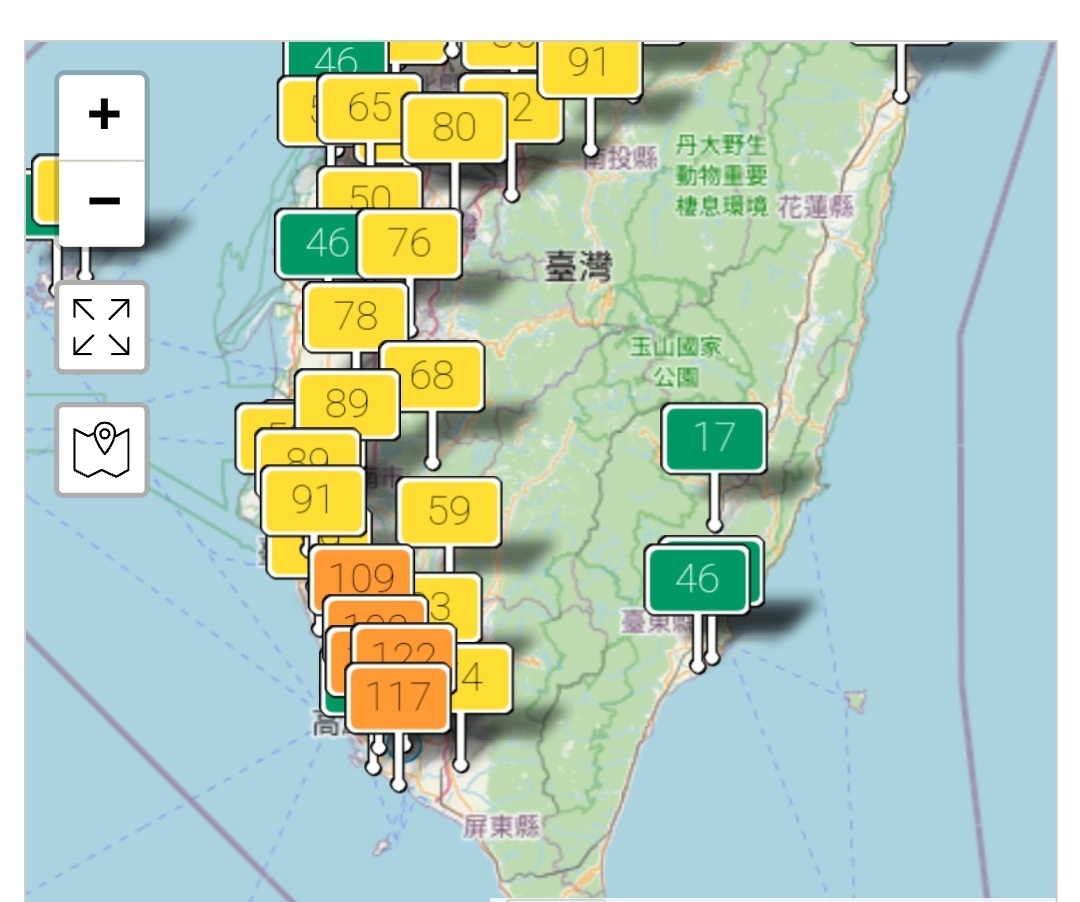
Task: Click the map location pin icon
Action: coord(102,451)
